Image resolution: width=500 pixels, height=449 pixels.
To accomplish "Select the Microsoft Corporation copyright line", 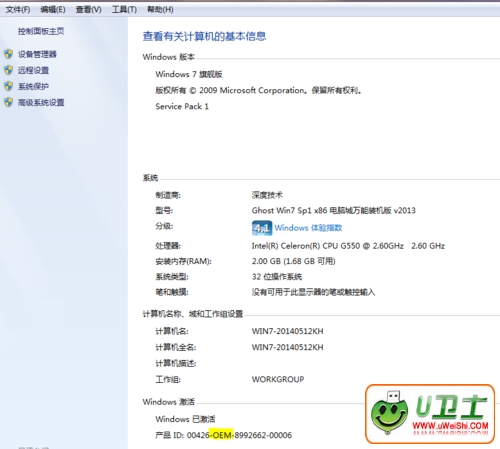I will [258, 90].
